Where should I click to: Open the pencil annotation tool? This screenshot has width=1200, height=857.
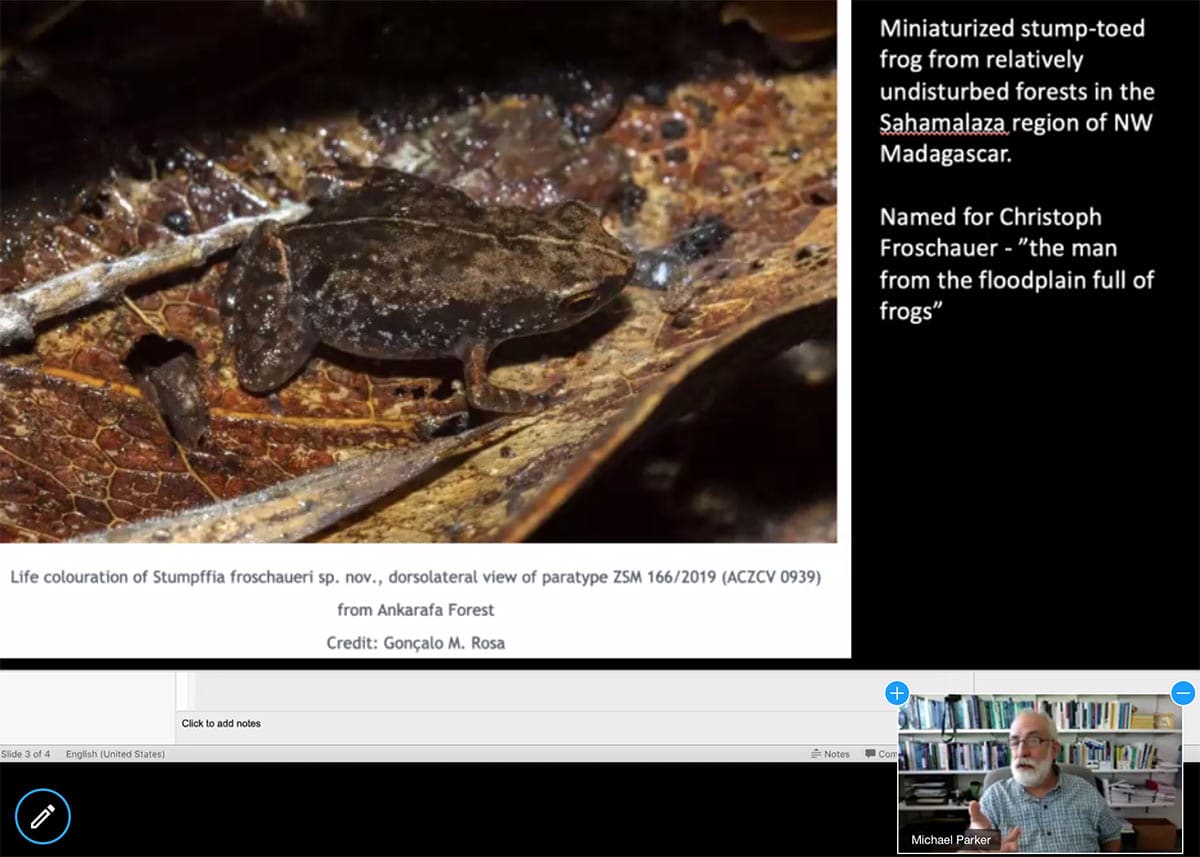(42, 816)
